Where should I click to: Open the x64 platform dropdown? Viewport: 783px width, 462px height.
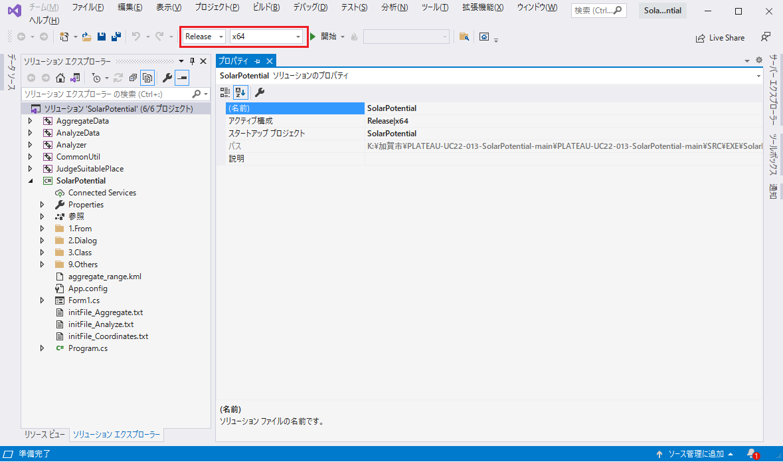[x=266, y=37]
